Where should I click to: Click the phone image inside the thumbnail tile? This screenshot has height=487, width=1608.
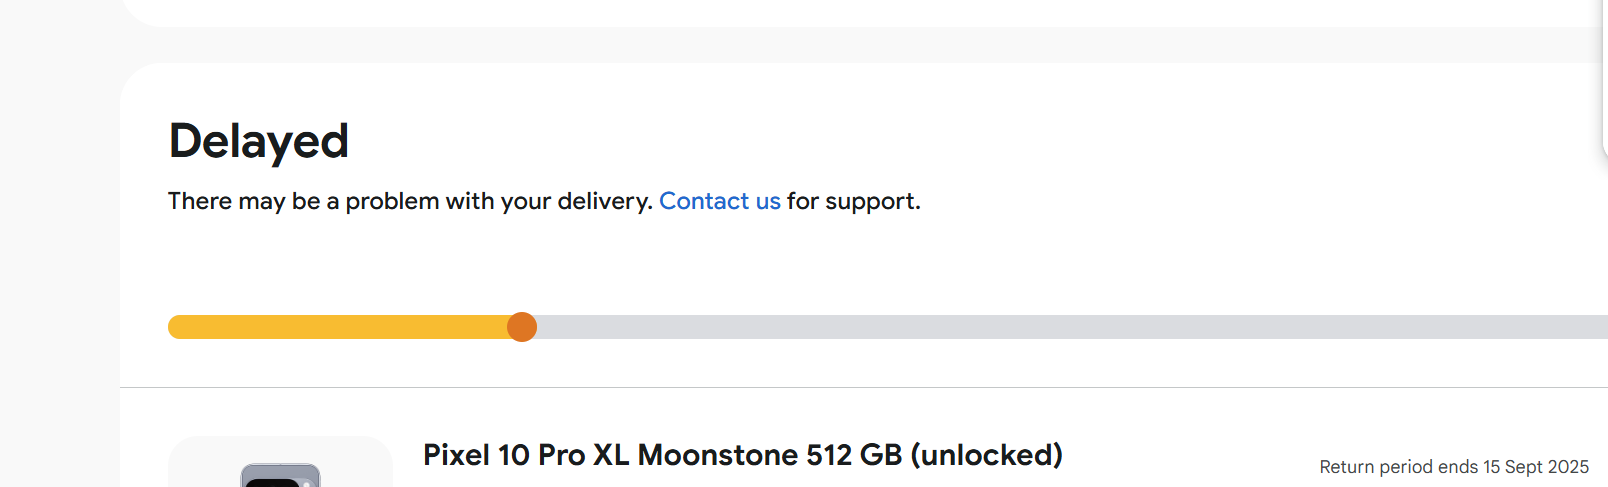click(x=281, y=476)
